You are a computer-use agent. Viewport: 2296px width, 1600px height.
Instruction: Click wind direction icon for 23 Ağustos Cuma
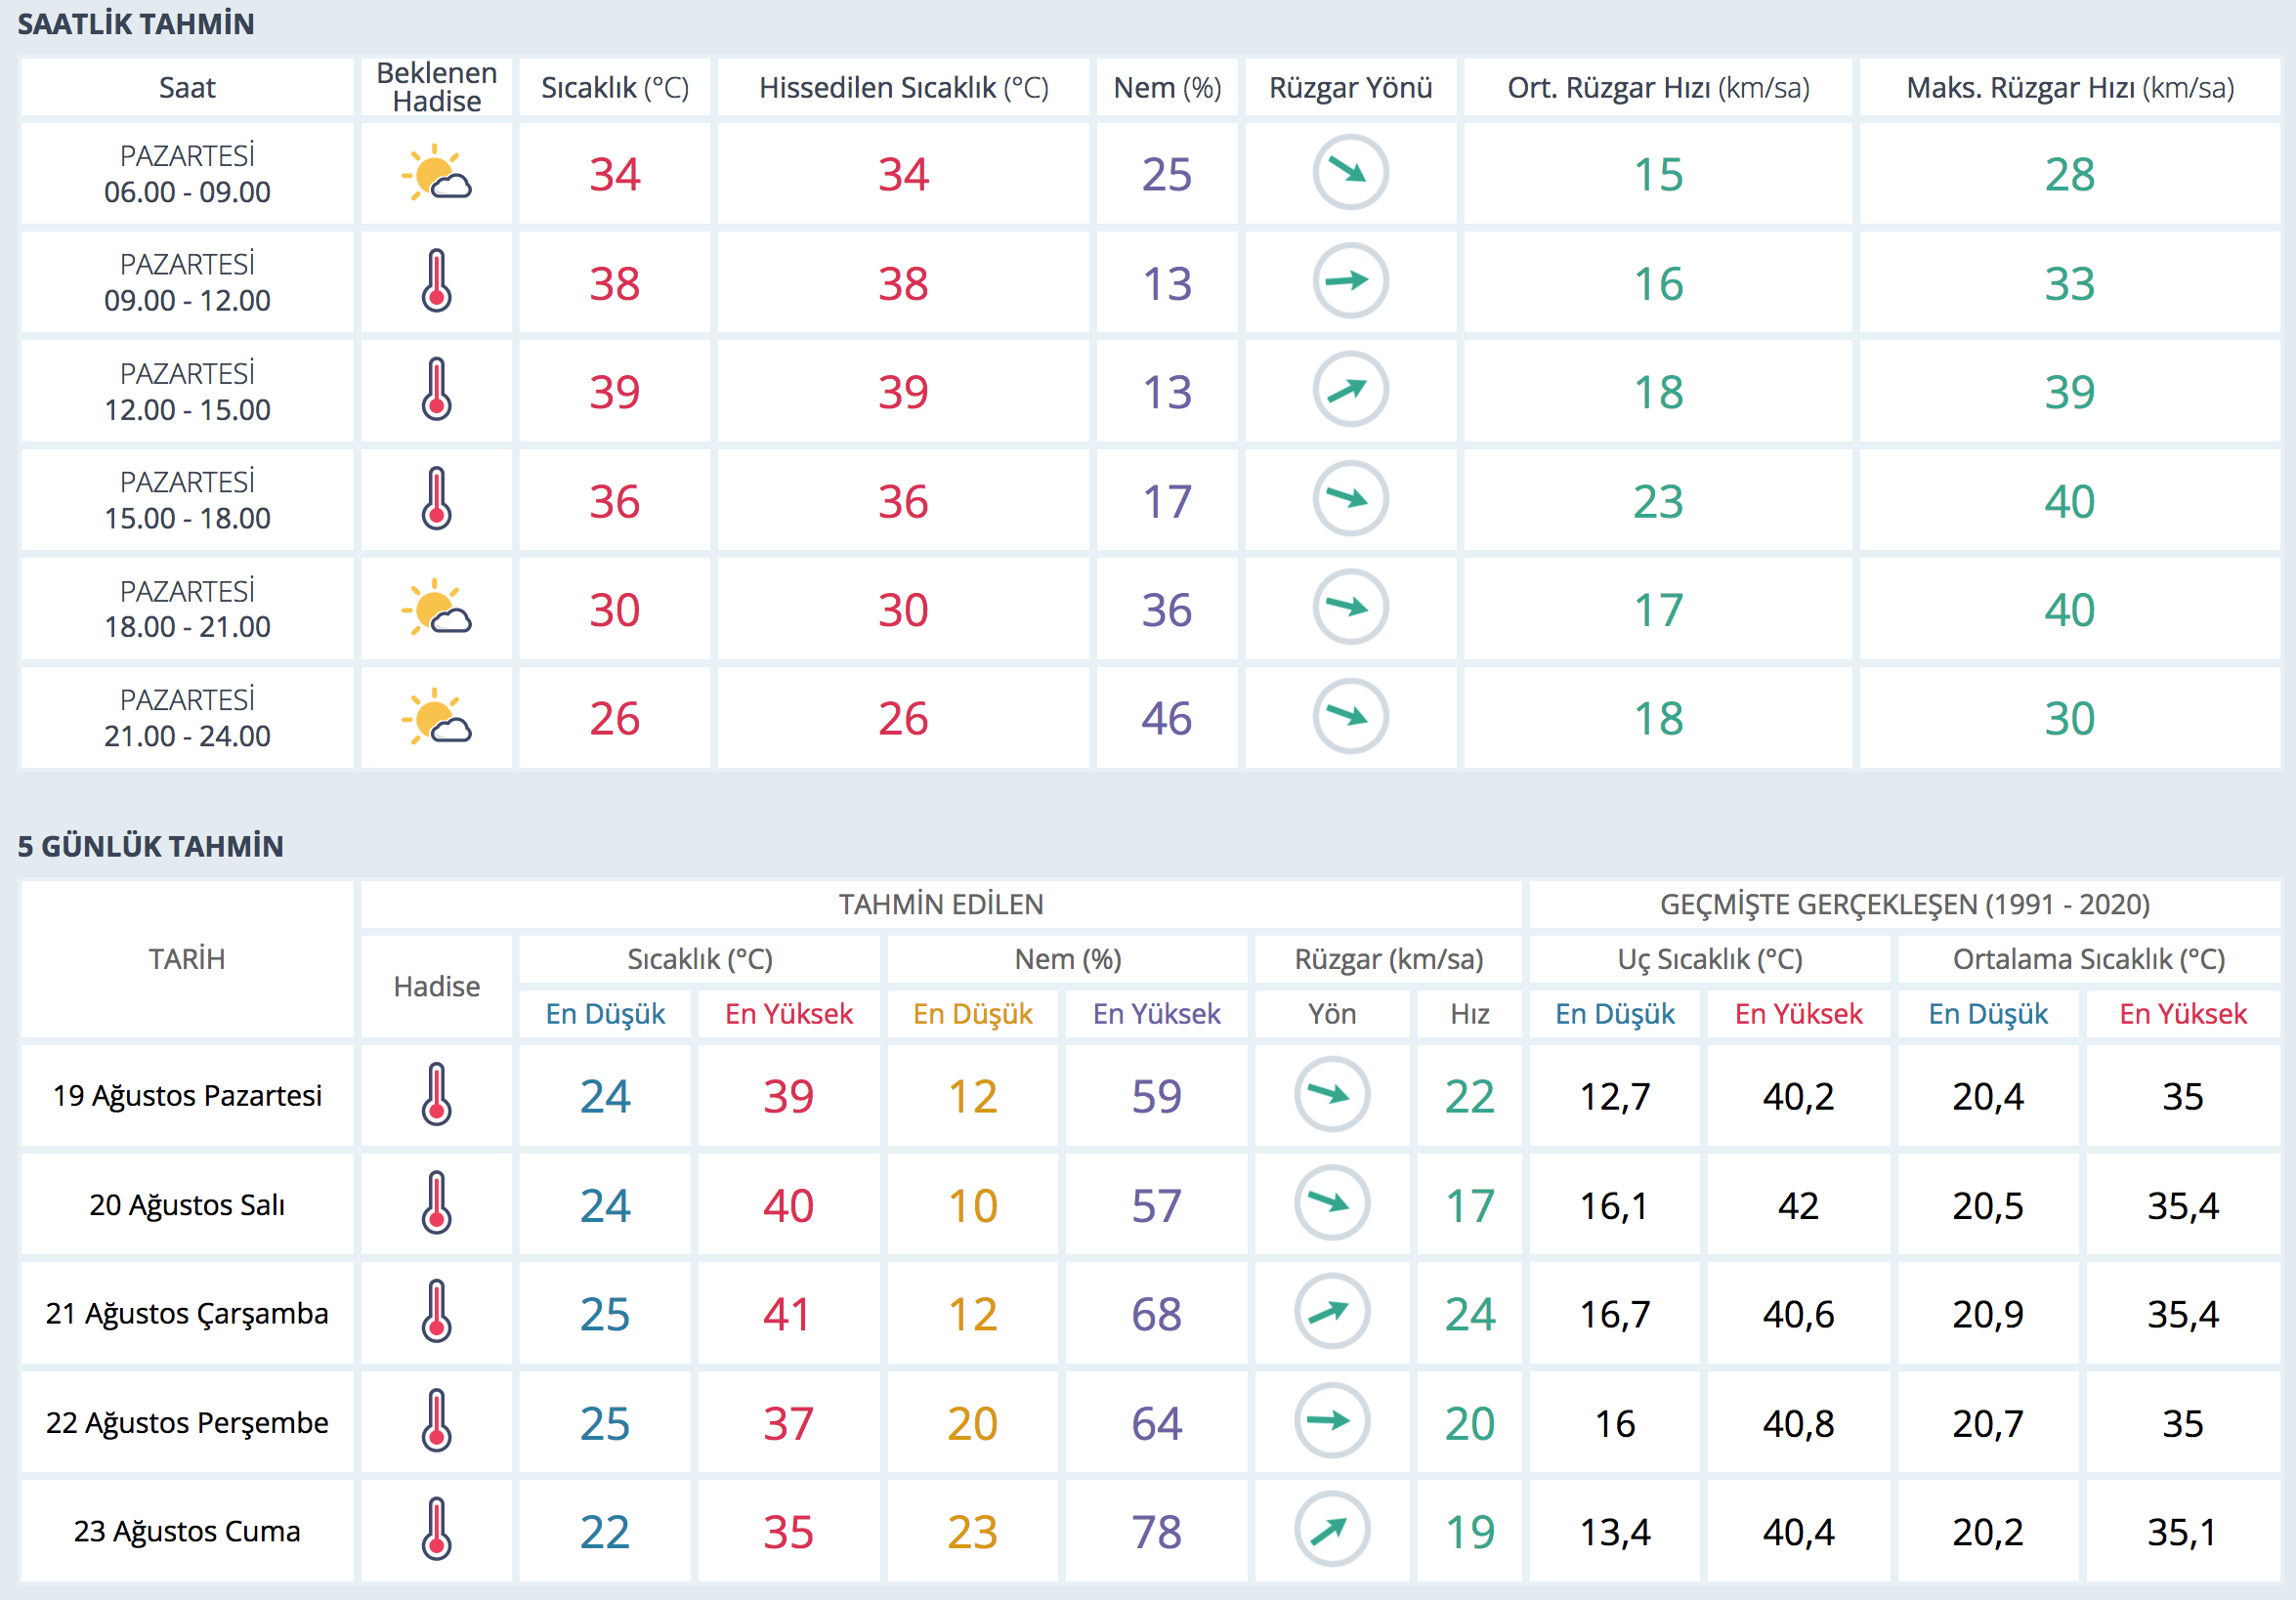1331,1530
